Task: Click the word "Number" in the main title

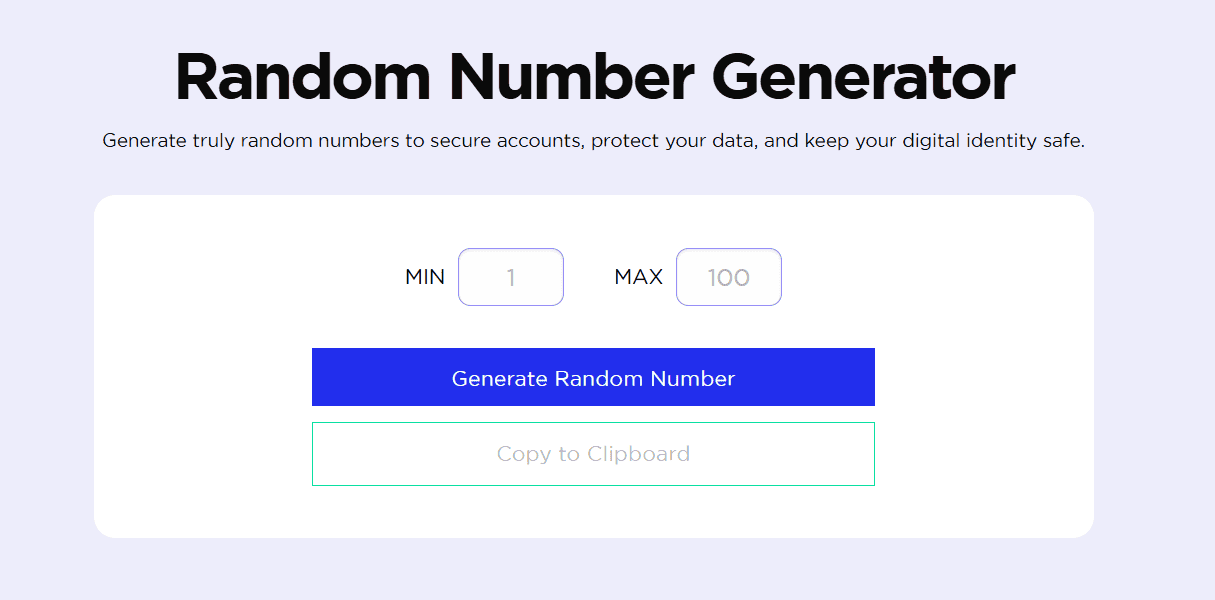Action: 568,78
